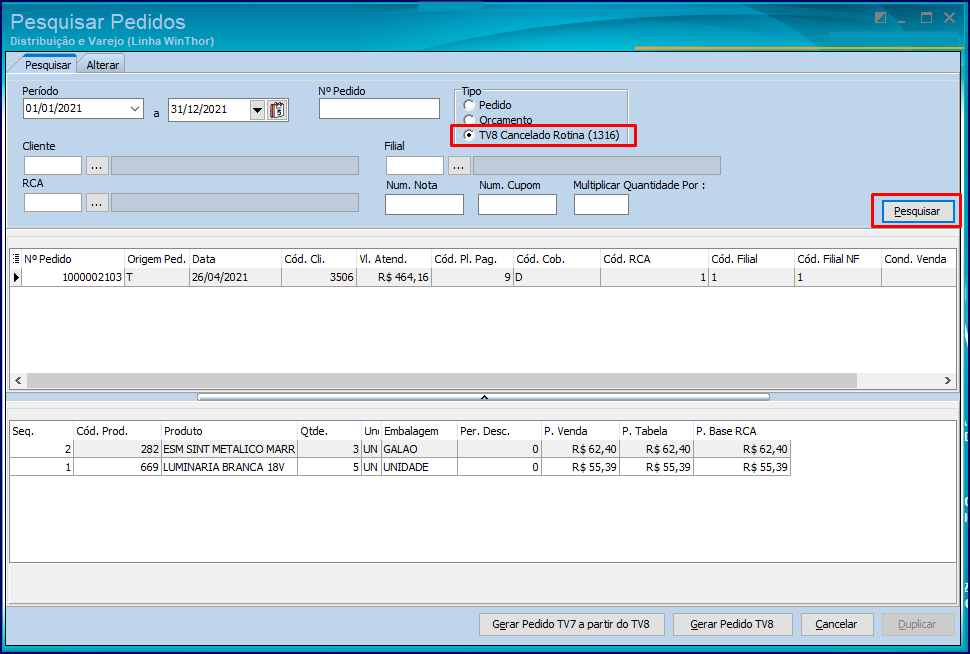Click the Produto column header
970x654 pixels.
(229, 431)
